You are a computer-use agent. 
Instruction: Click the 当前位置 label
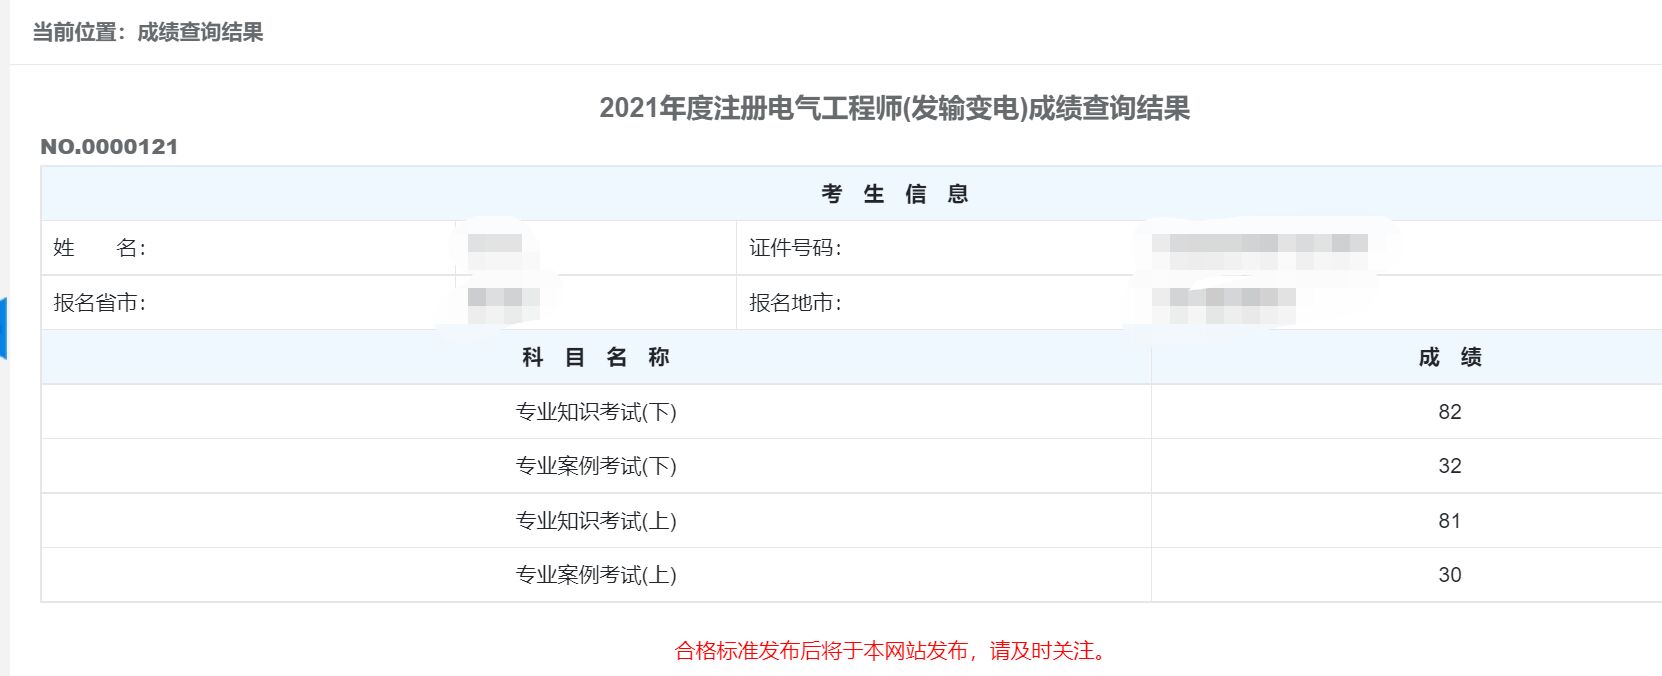[x=75, y=32]
